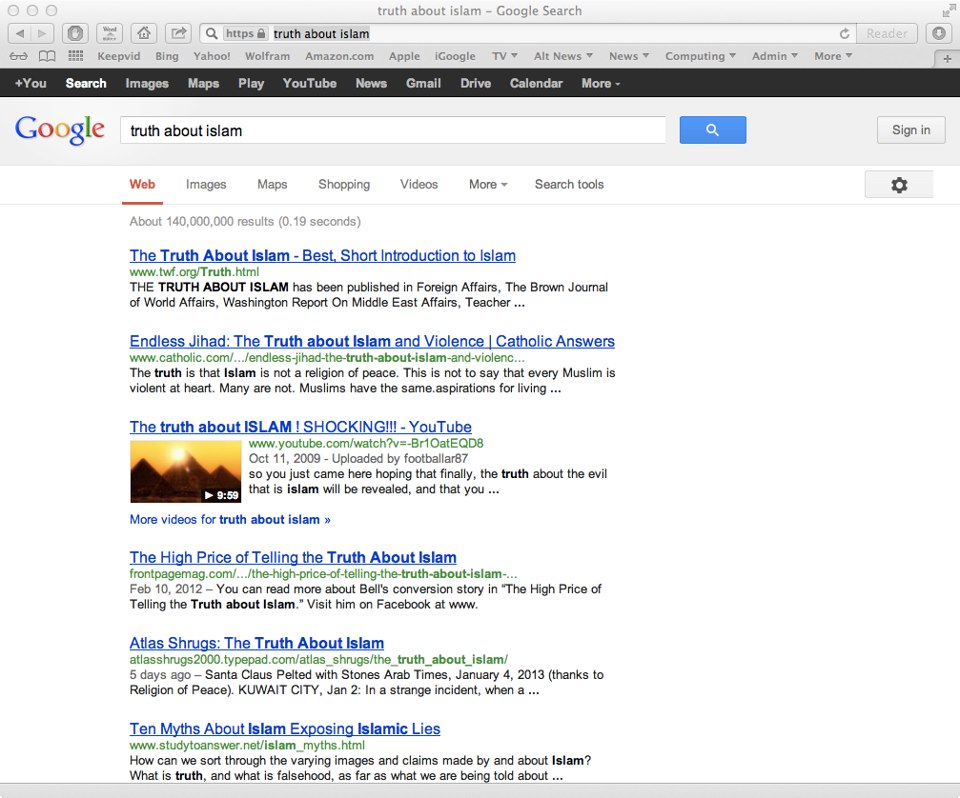Expand the Alt News bookmarks folder

click(563, 56)
